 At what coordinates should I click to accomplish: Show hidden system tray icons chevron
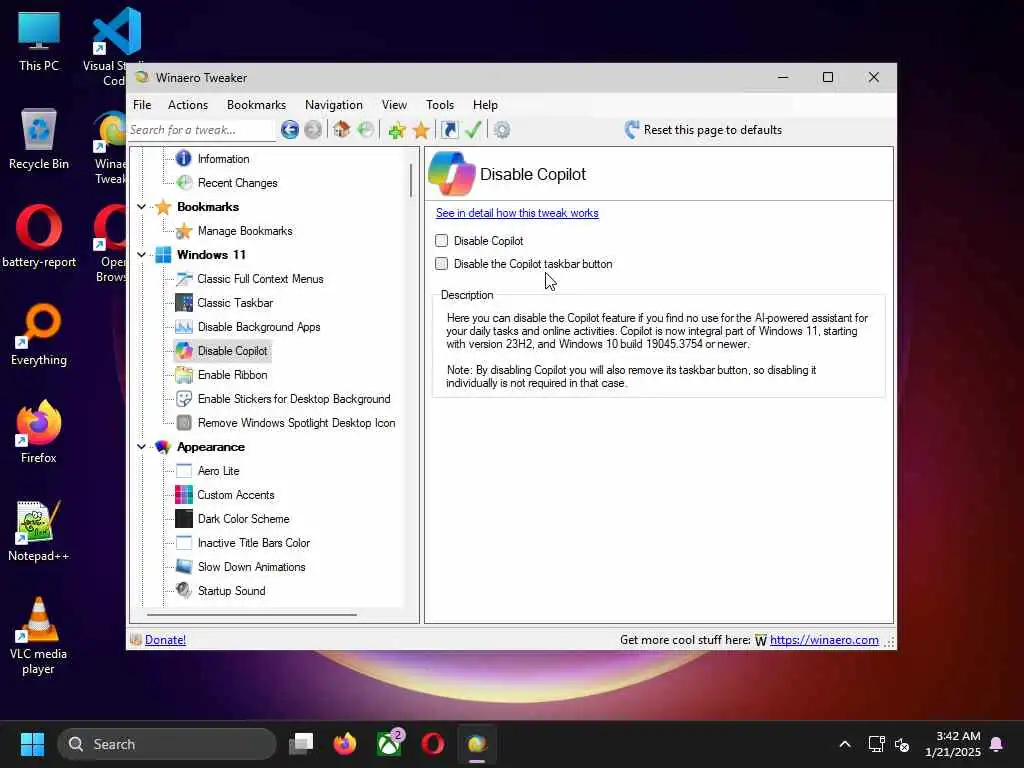(x=844, y=744)
